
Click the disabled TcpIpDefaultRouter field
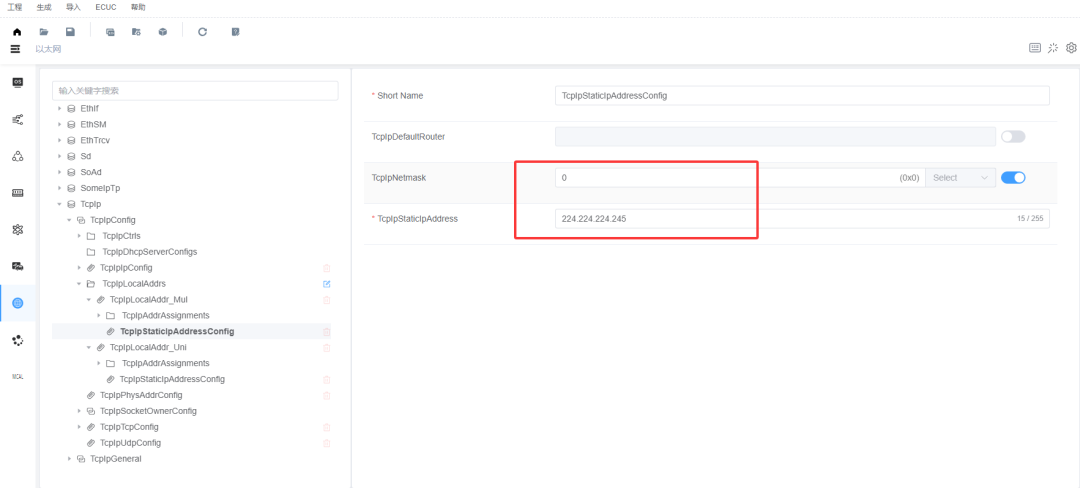[775, 136]
